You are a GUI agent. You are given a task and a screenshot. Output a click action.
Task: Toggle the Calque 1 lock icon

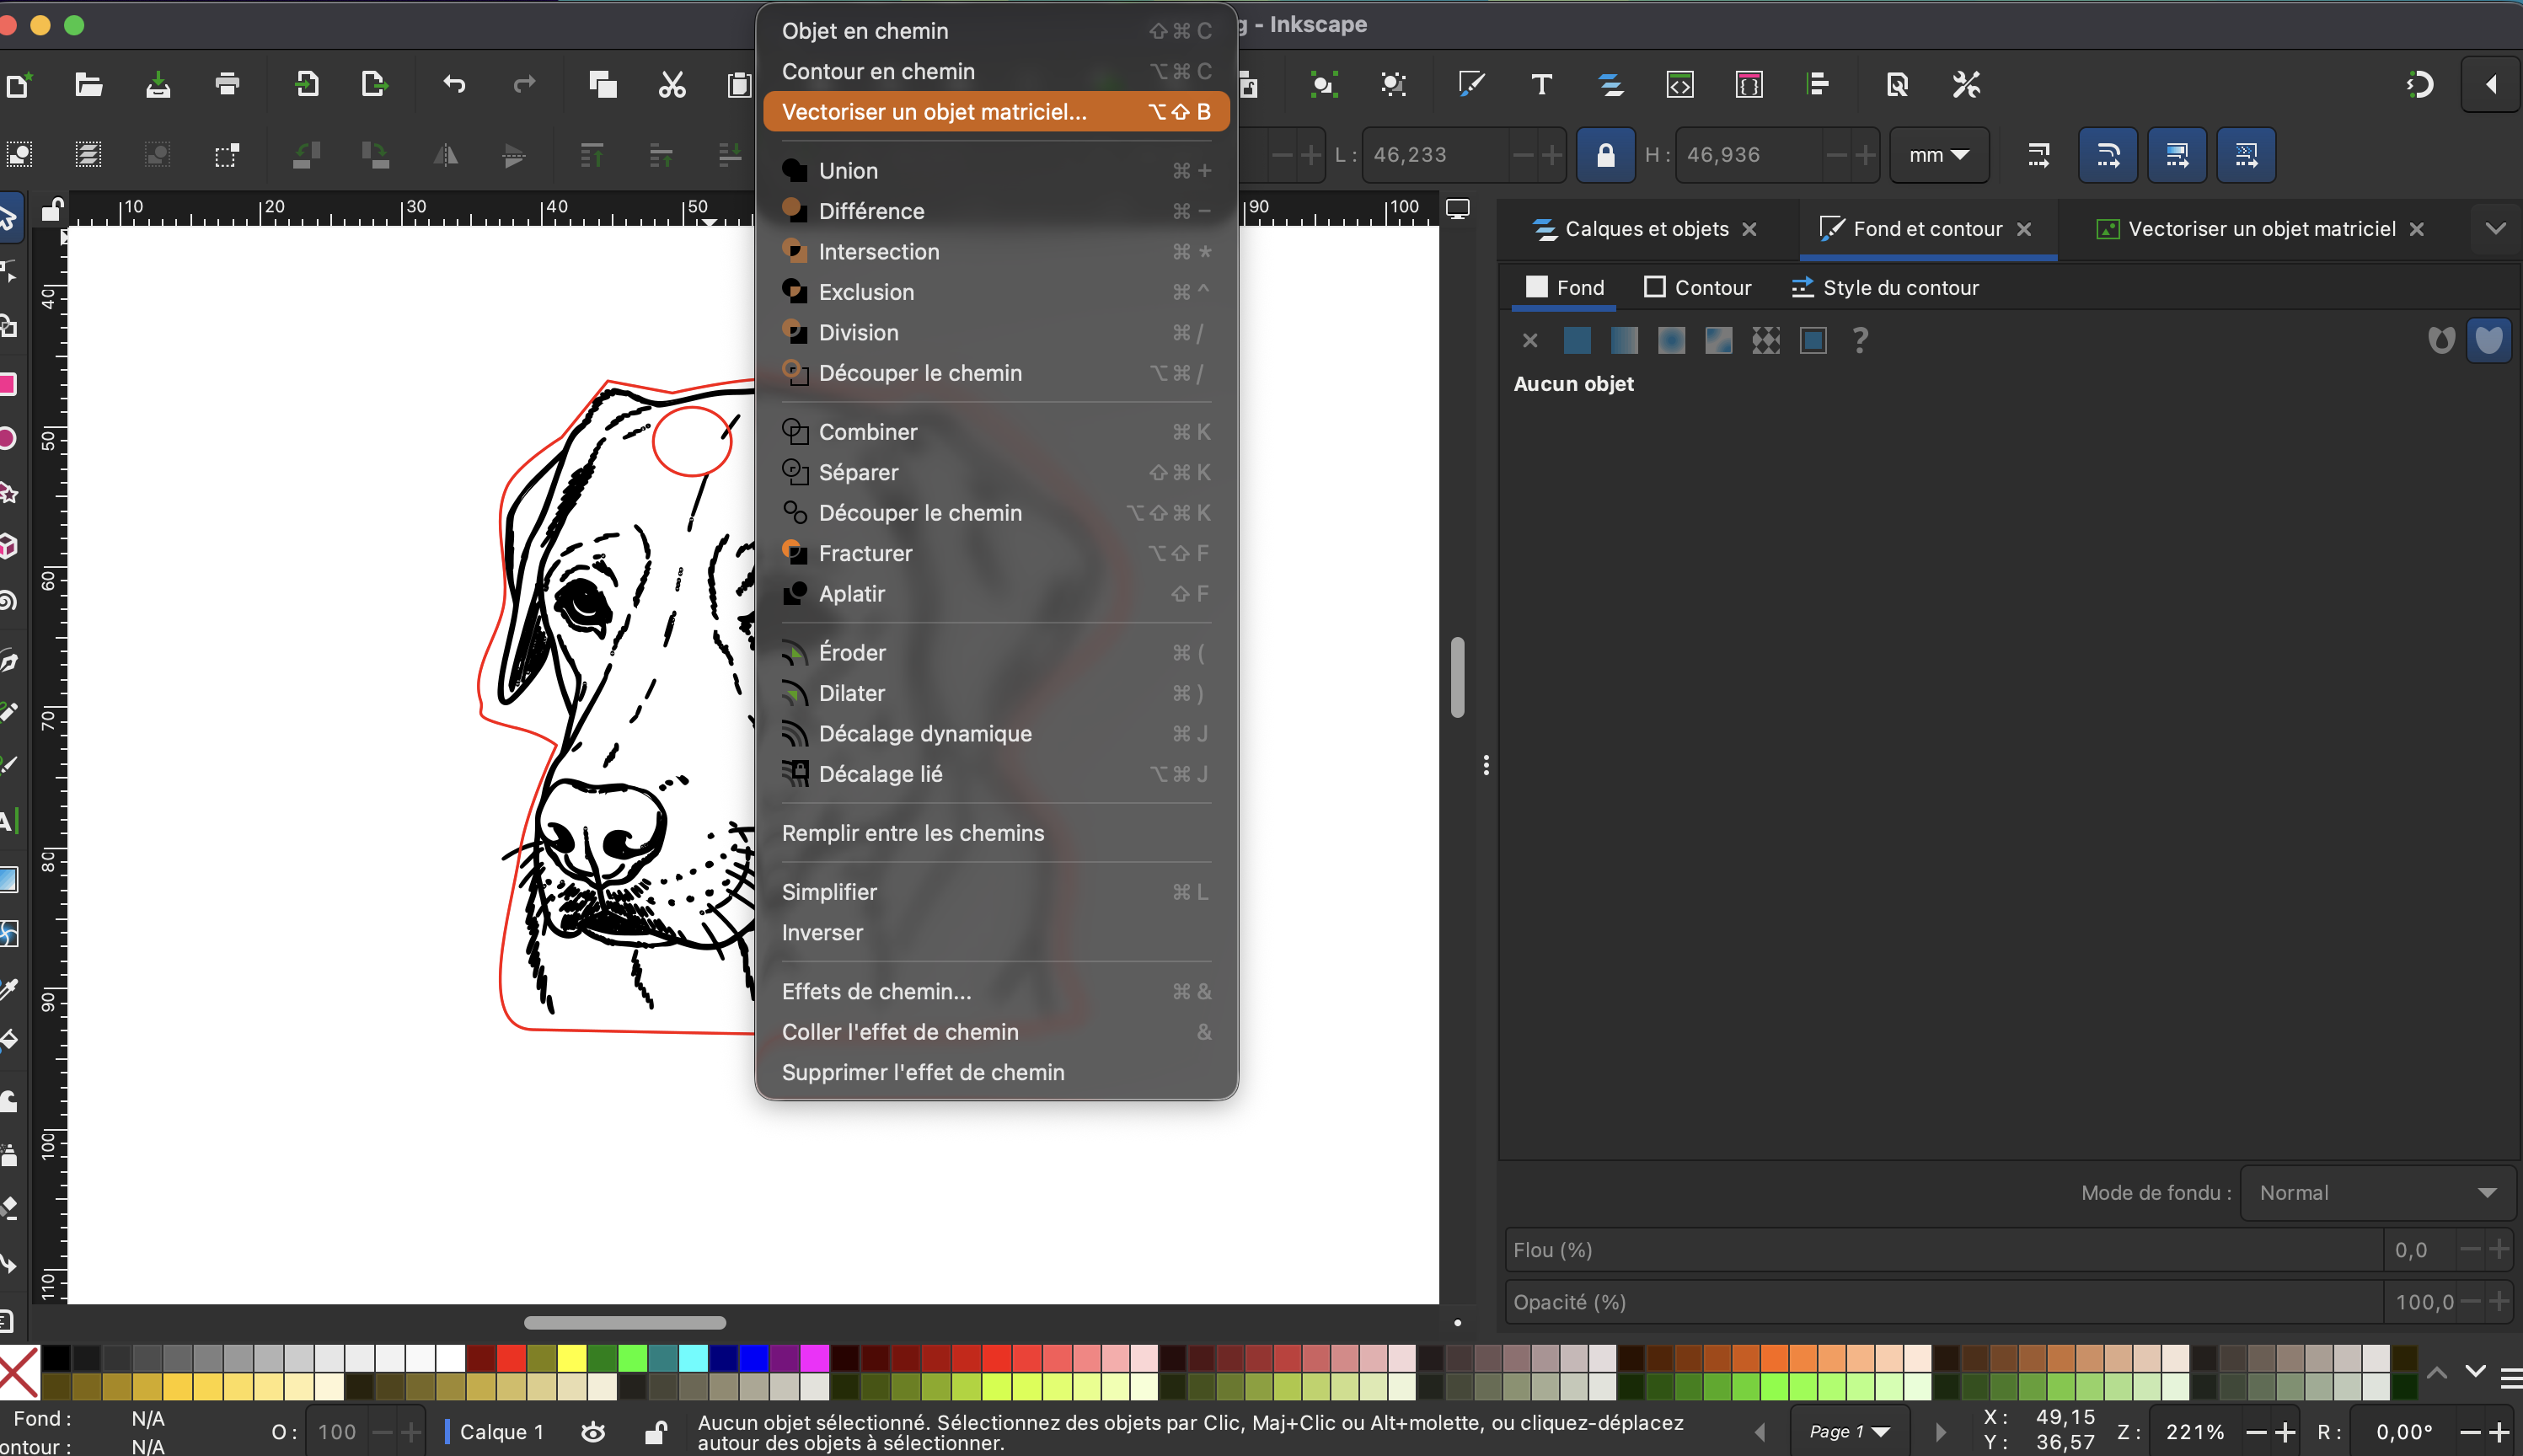[x=655, y=1432]
